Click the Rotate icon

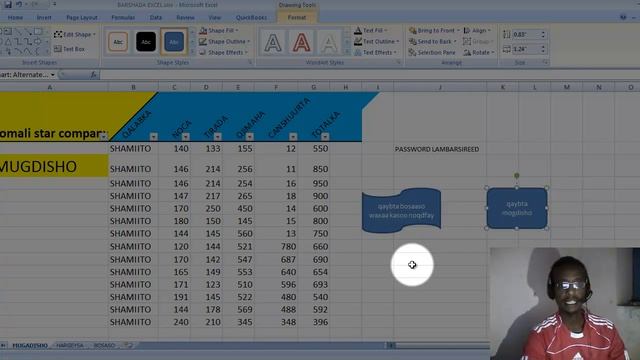467,53
